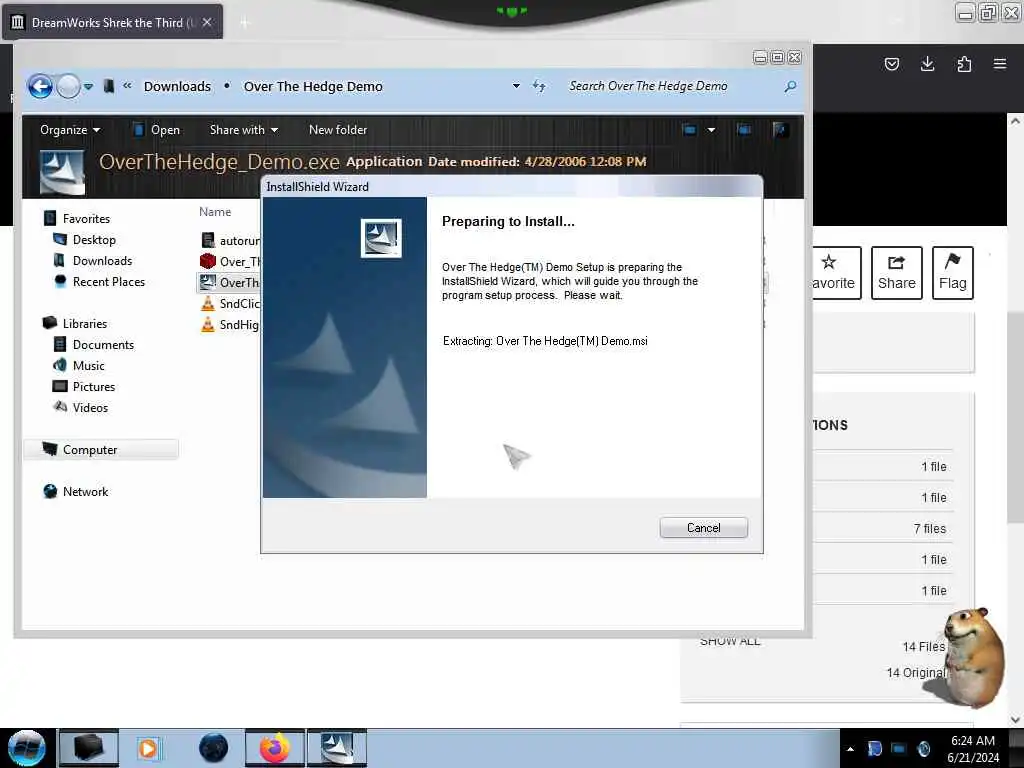1024x768 pixels.
Task: Open the Share with menu
Action: (x=244, y=130)
